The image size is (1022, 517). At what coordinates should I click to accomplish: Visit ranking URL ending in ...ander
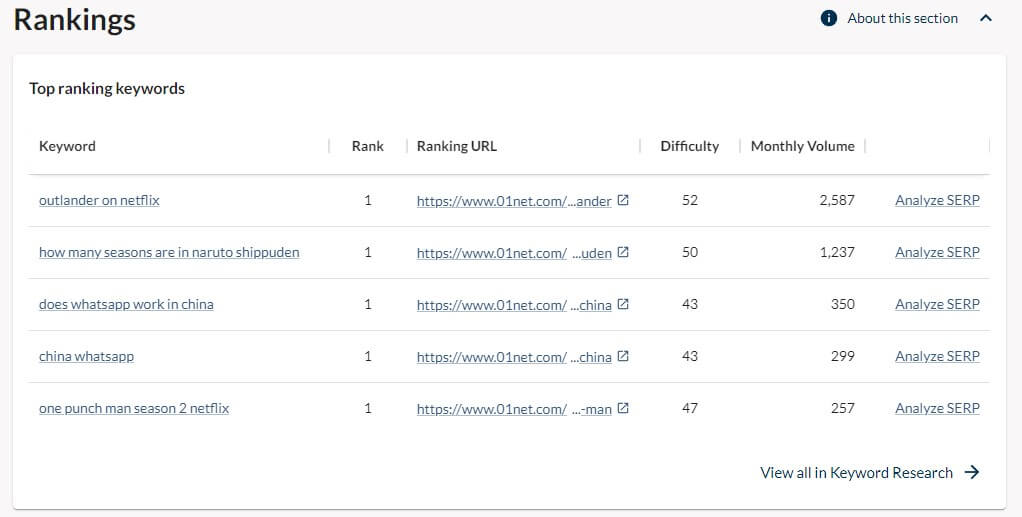coord(514,201)
